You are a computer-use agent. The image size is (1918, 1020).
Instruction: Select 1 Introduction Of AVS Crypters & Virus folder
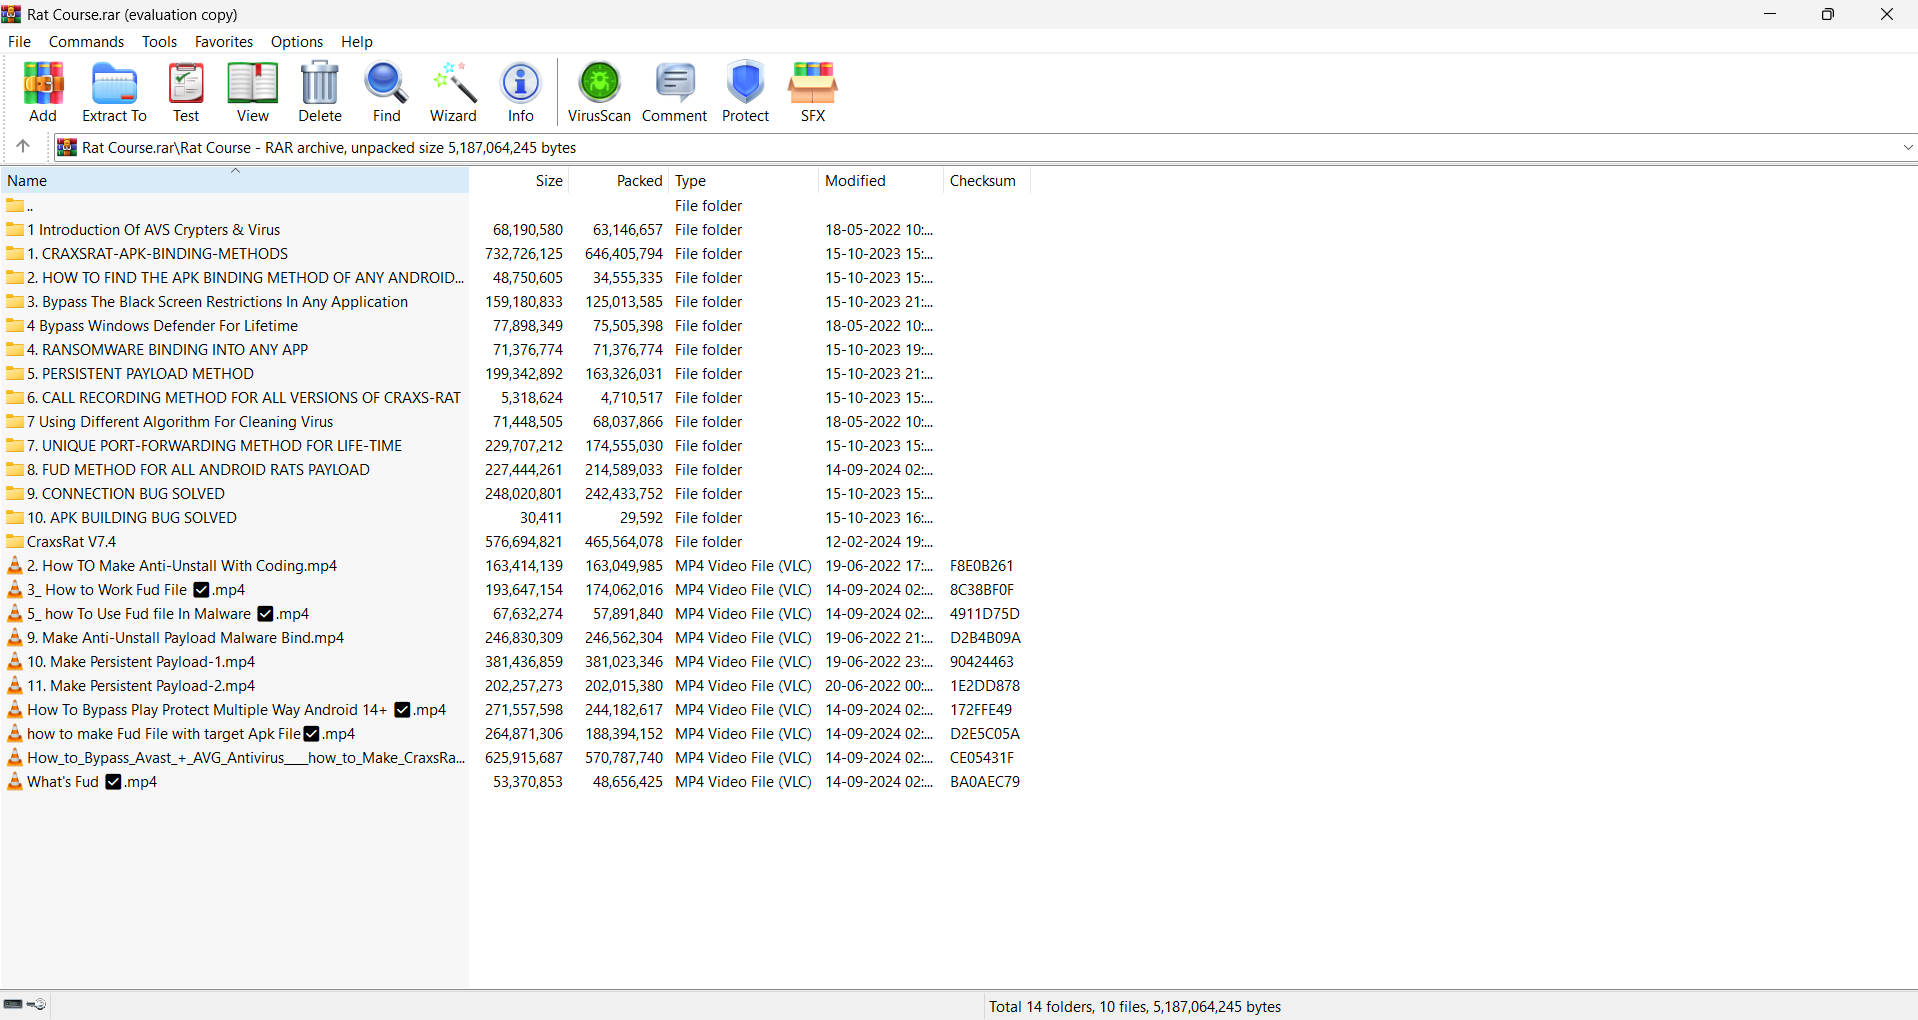click(153, 230)
